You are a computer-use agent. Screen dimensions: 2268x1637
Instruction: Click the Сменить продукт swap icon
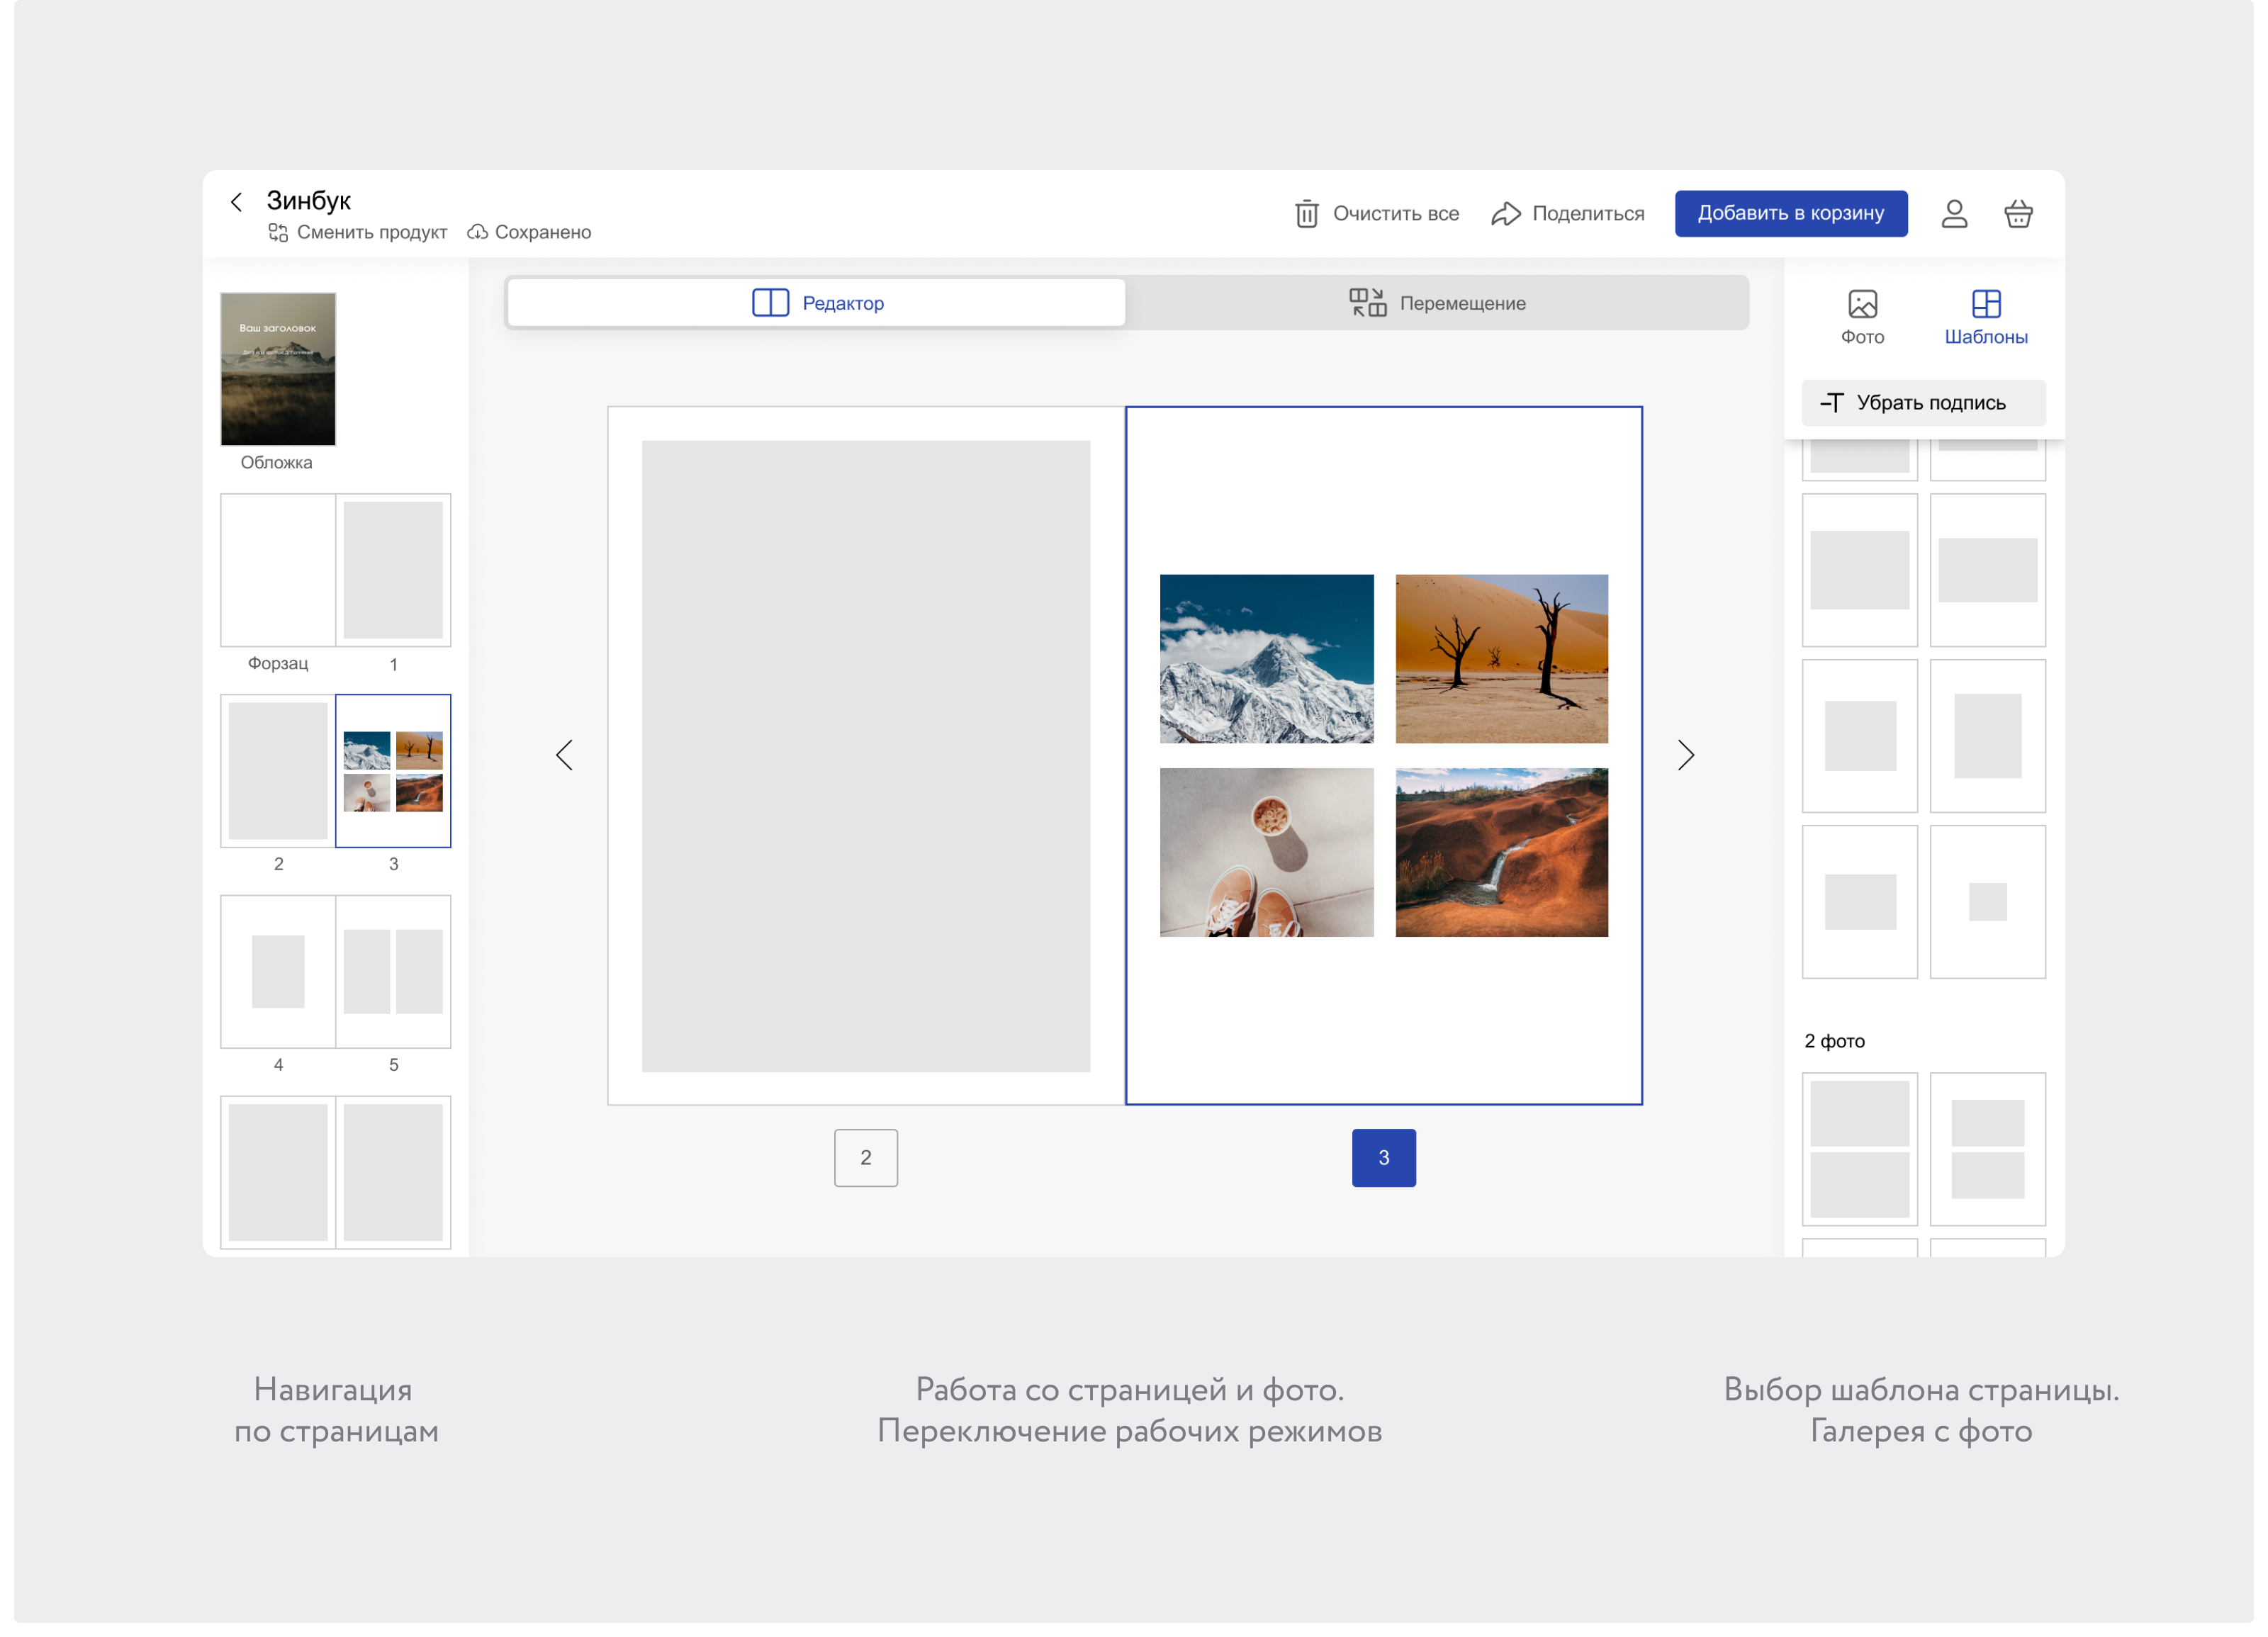click(278, 232)
